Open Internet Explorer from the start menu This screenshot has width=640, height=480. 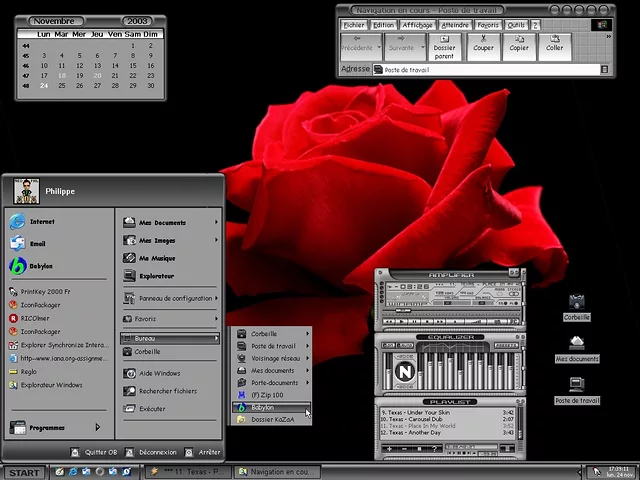[40, 222]
